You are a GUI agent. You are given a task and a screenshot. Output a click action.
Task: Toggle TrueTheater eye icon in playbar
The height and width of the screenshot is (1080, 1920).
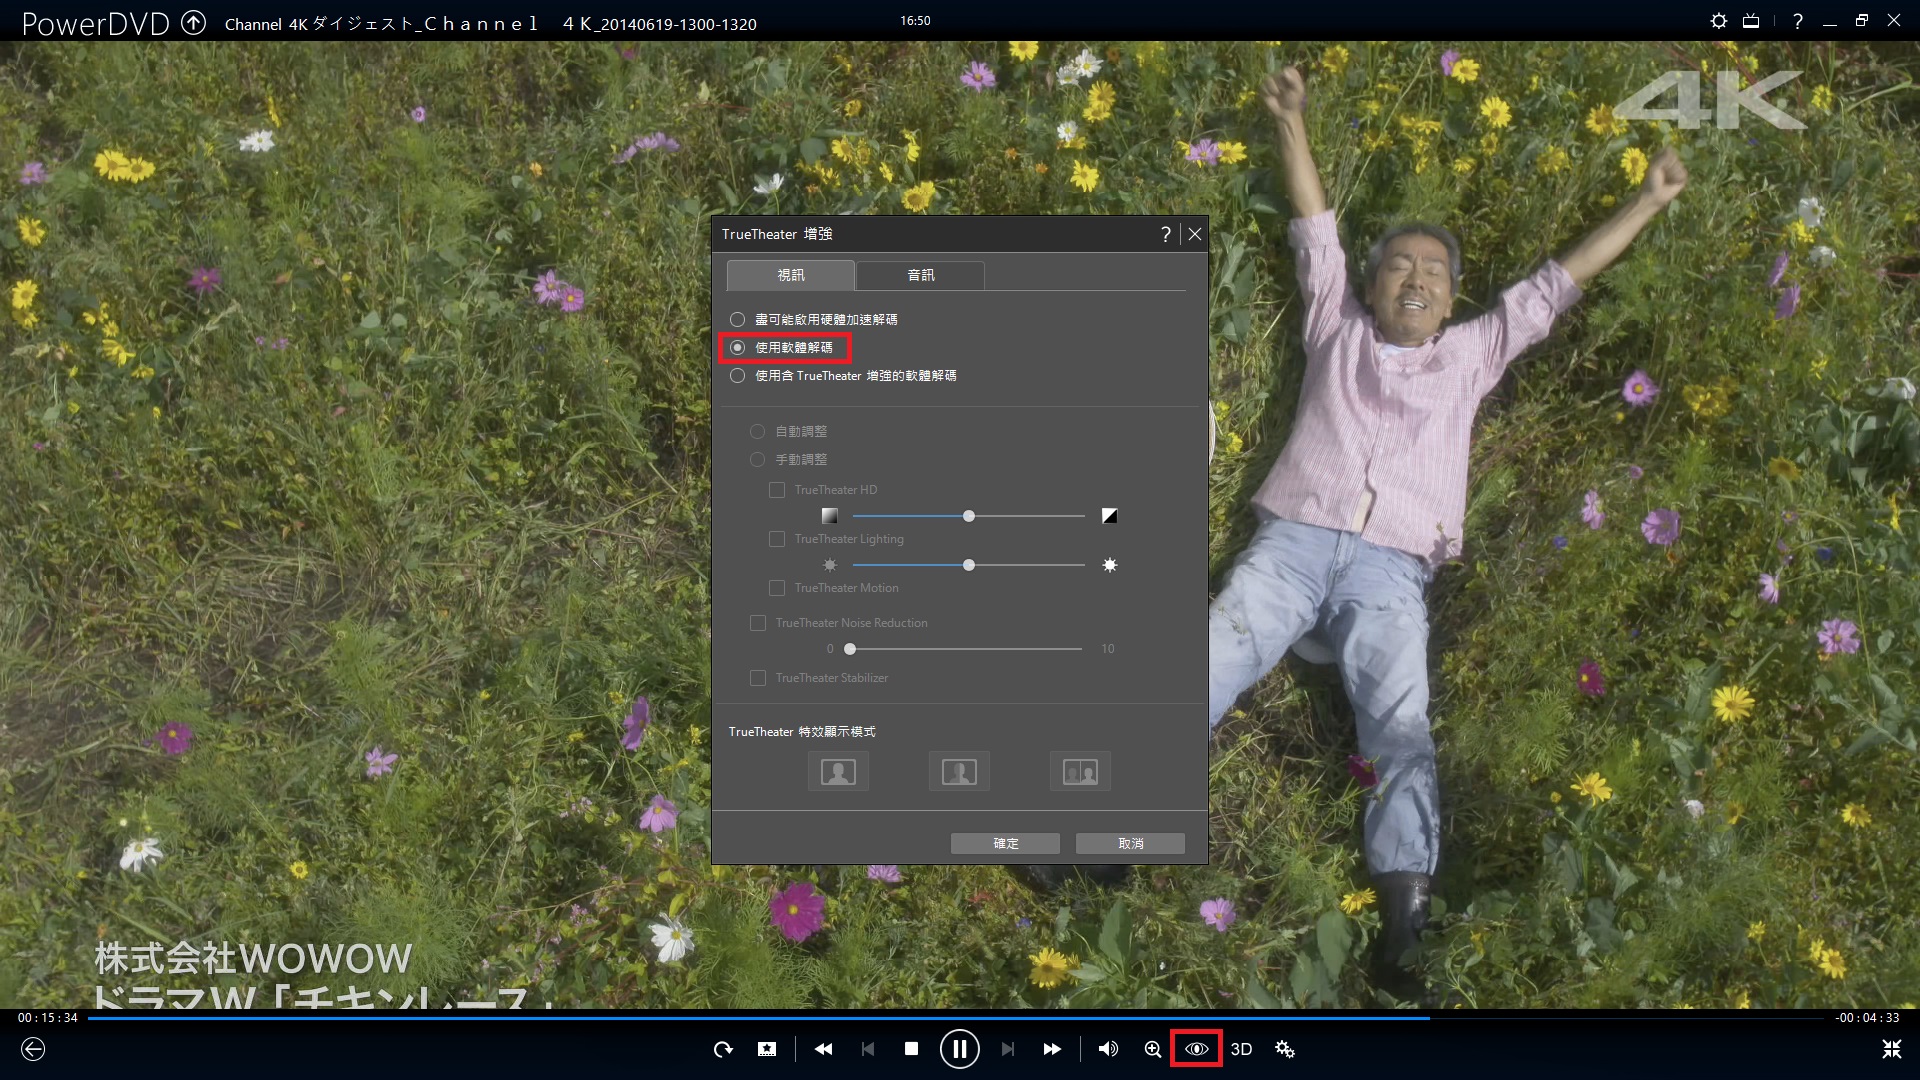coord(1196,1049)
